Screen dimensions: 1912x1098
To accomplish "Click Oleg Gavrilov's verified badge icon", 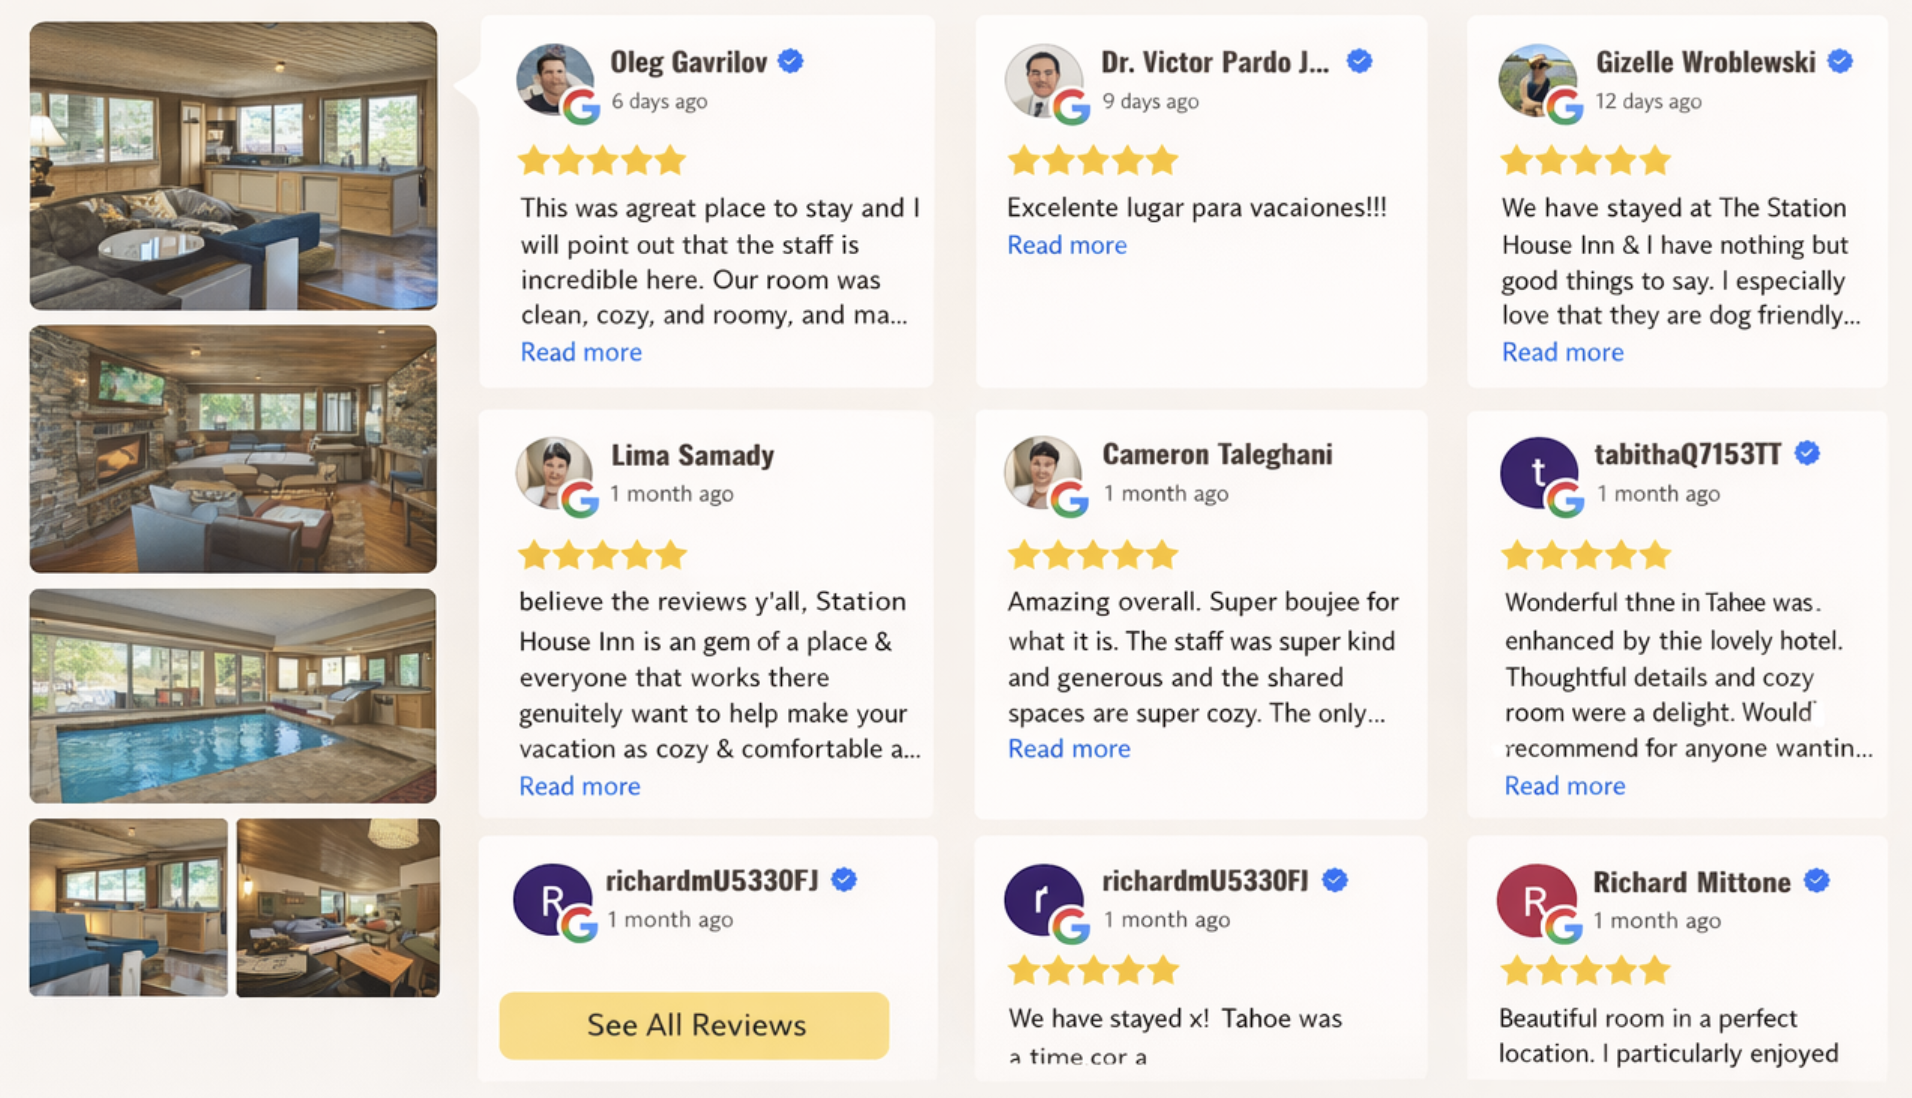I will point(791,61).
